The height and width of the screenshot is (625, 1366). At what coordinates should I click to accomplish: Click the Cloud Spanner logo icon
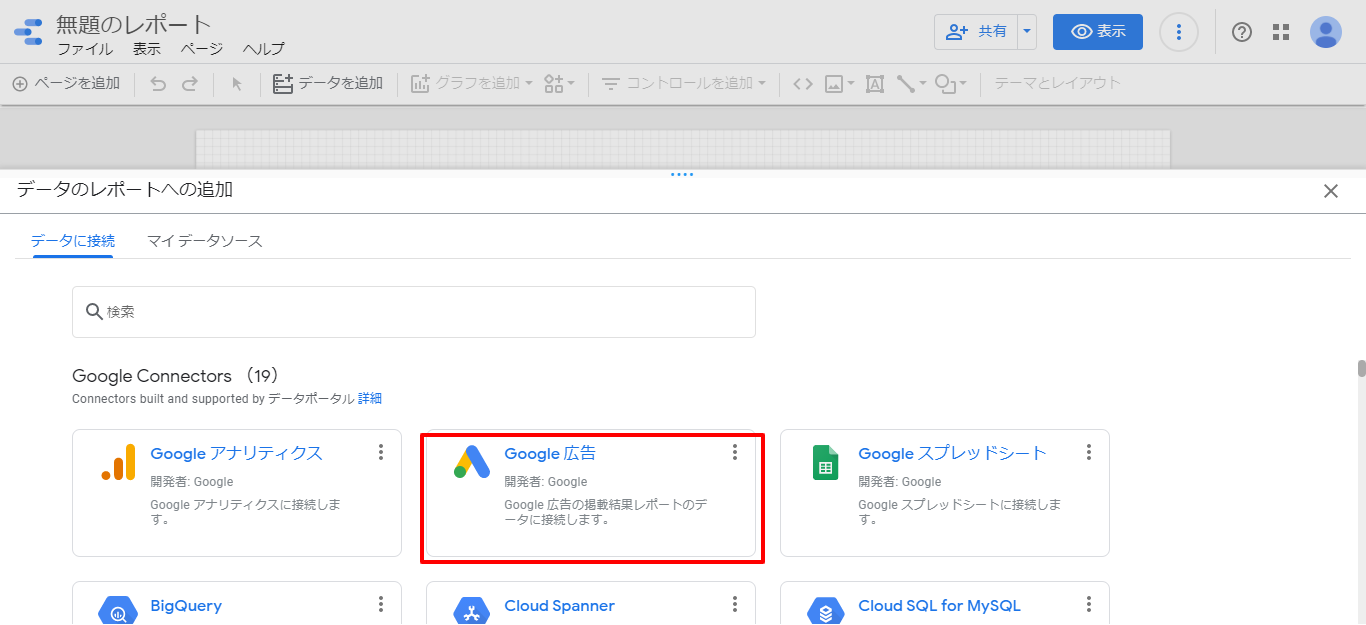tap(472, 612)
